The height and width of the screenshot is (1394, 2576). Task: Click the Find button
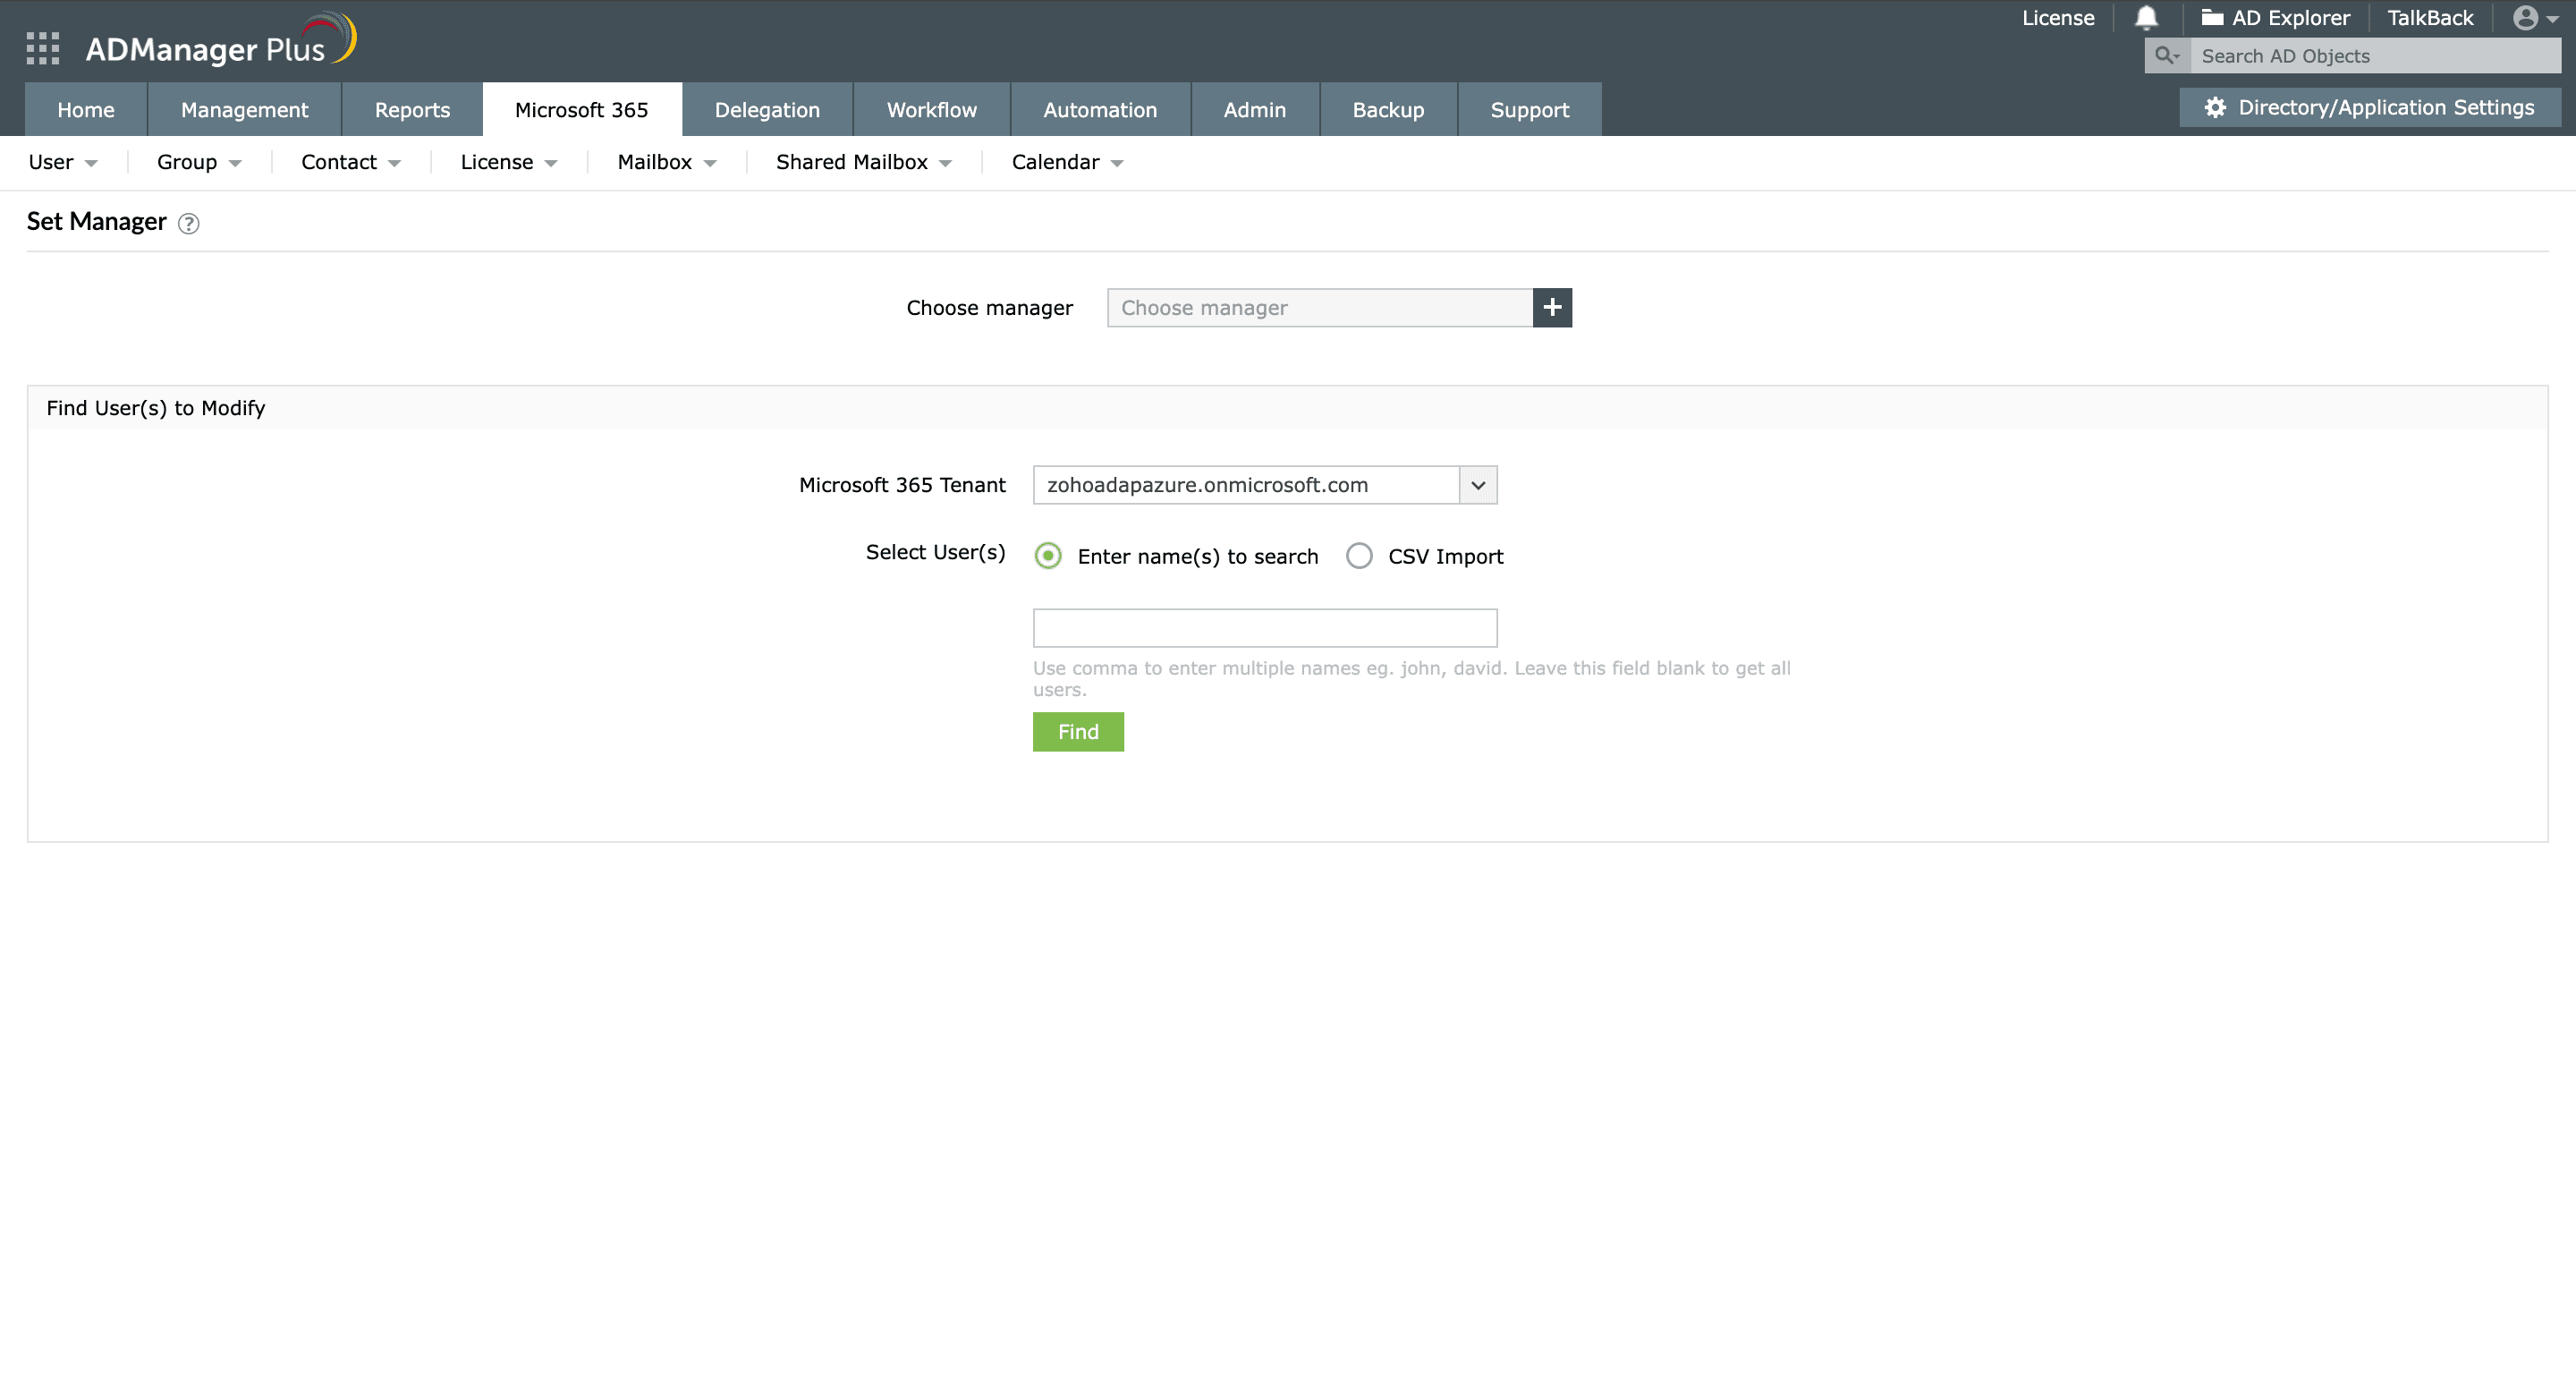(x=1078, y=731)
